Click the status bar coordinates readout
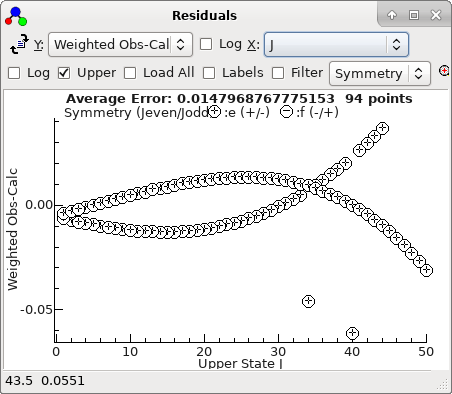 pyautogui.click(x=45, y=381)
